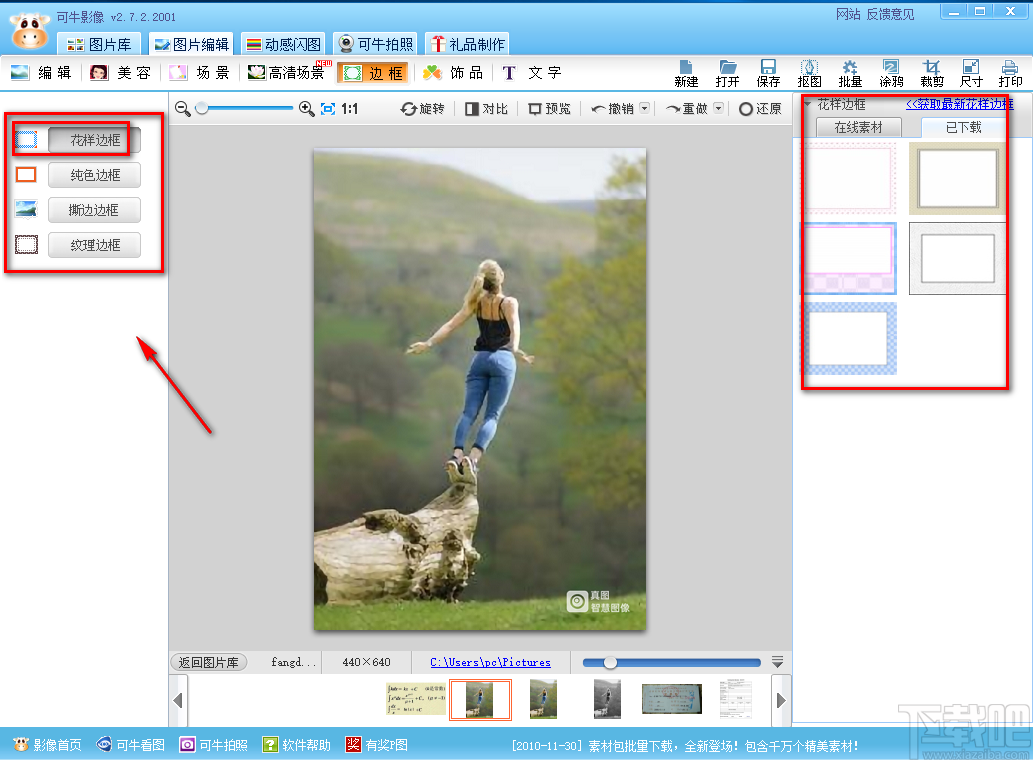Set zoom to 1:1

click(349, 109)
